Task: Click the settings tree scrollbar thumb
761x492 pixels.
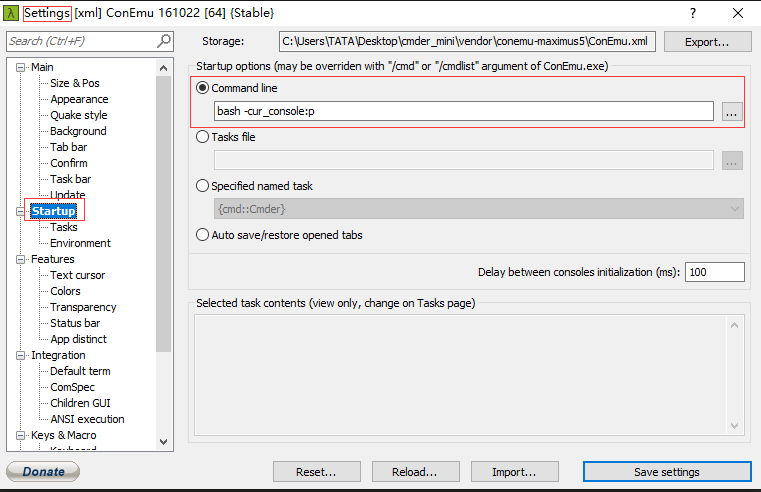Action: (164, 213)
